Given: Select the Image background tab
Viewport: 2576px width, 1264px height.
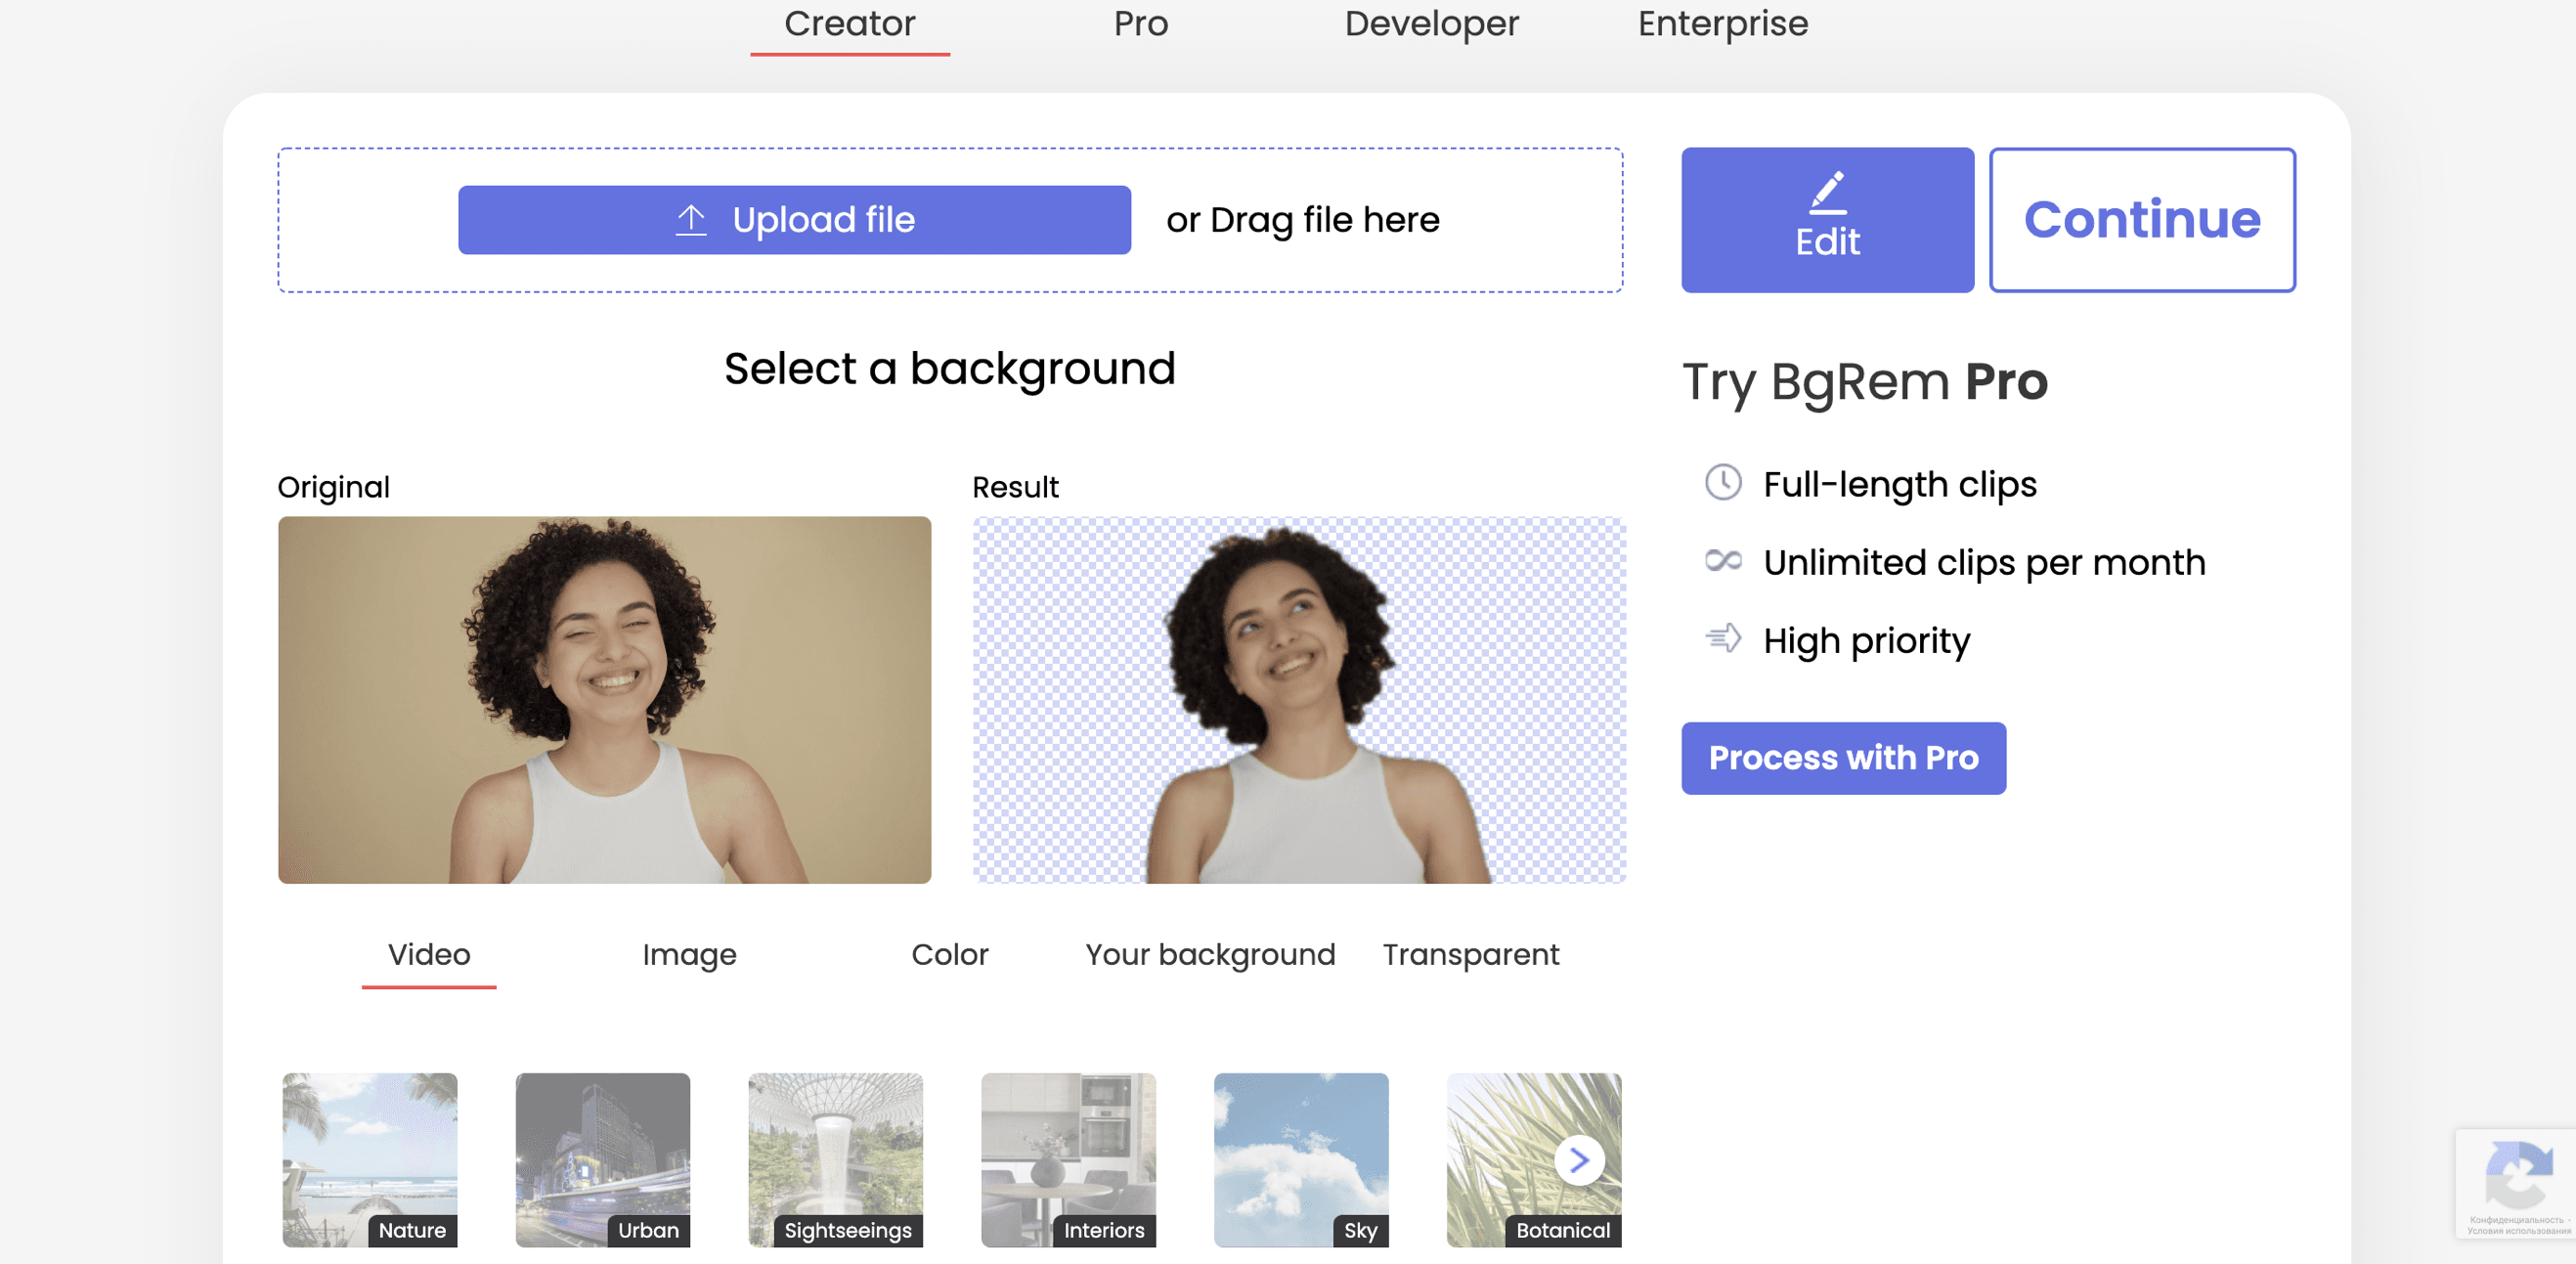Looking at the screenshot, I should click(x=689, y=955).
